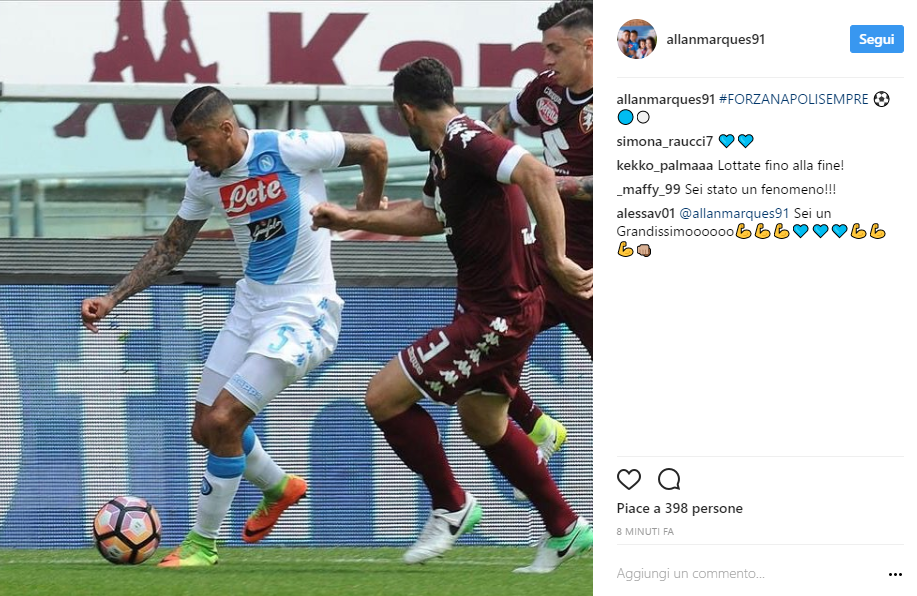Screen dimensions: 917x596
Task: Click the blue hearts in simona_raucci7's comment
Action: pyautogui.click(x=736, y=141)
